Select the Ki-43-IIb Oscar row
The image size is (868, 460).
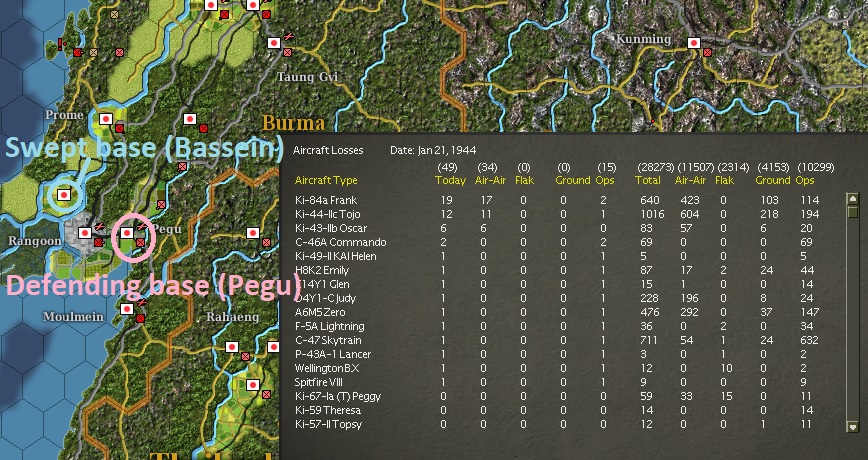point(557,228)
